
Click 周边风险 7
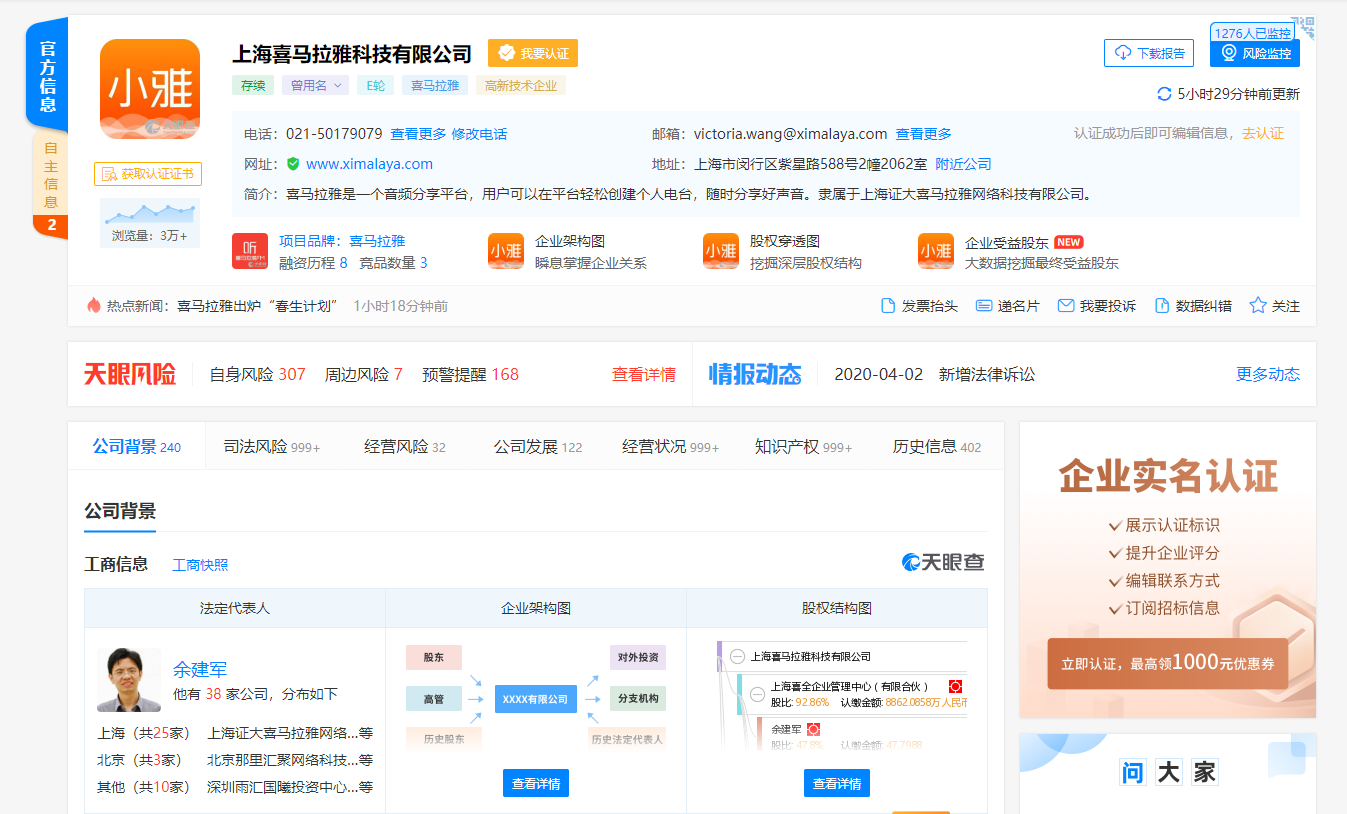[x=363, y=374]
